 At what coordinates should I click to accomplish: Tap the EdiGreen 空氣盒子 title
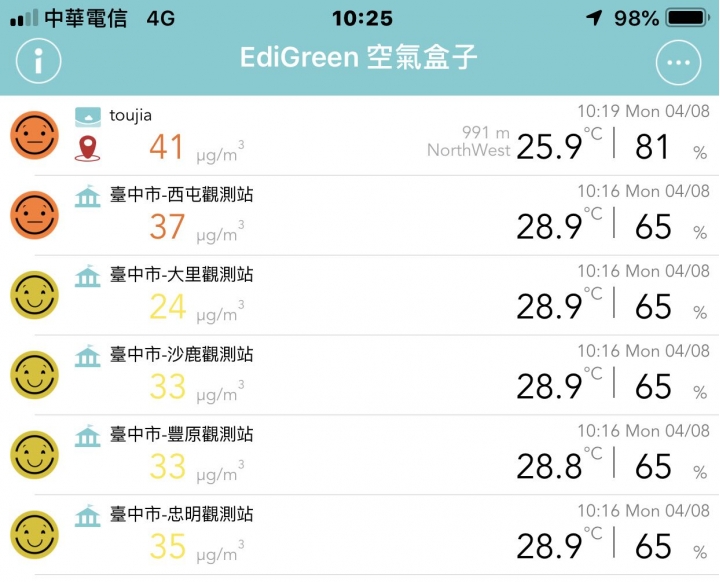click(x=359, y=57)
